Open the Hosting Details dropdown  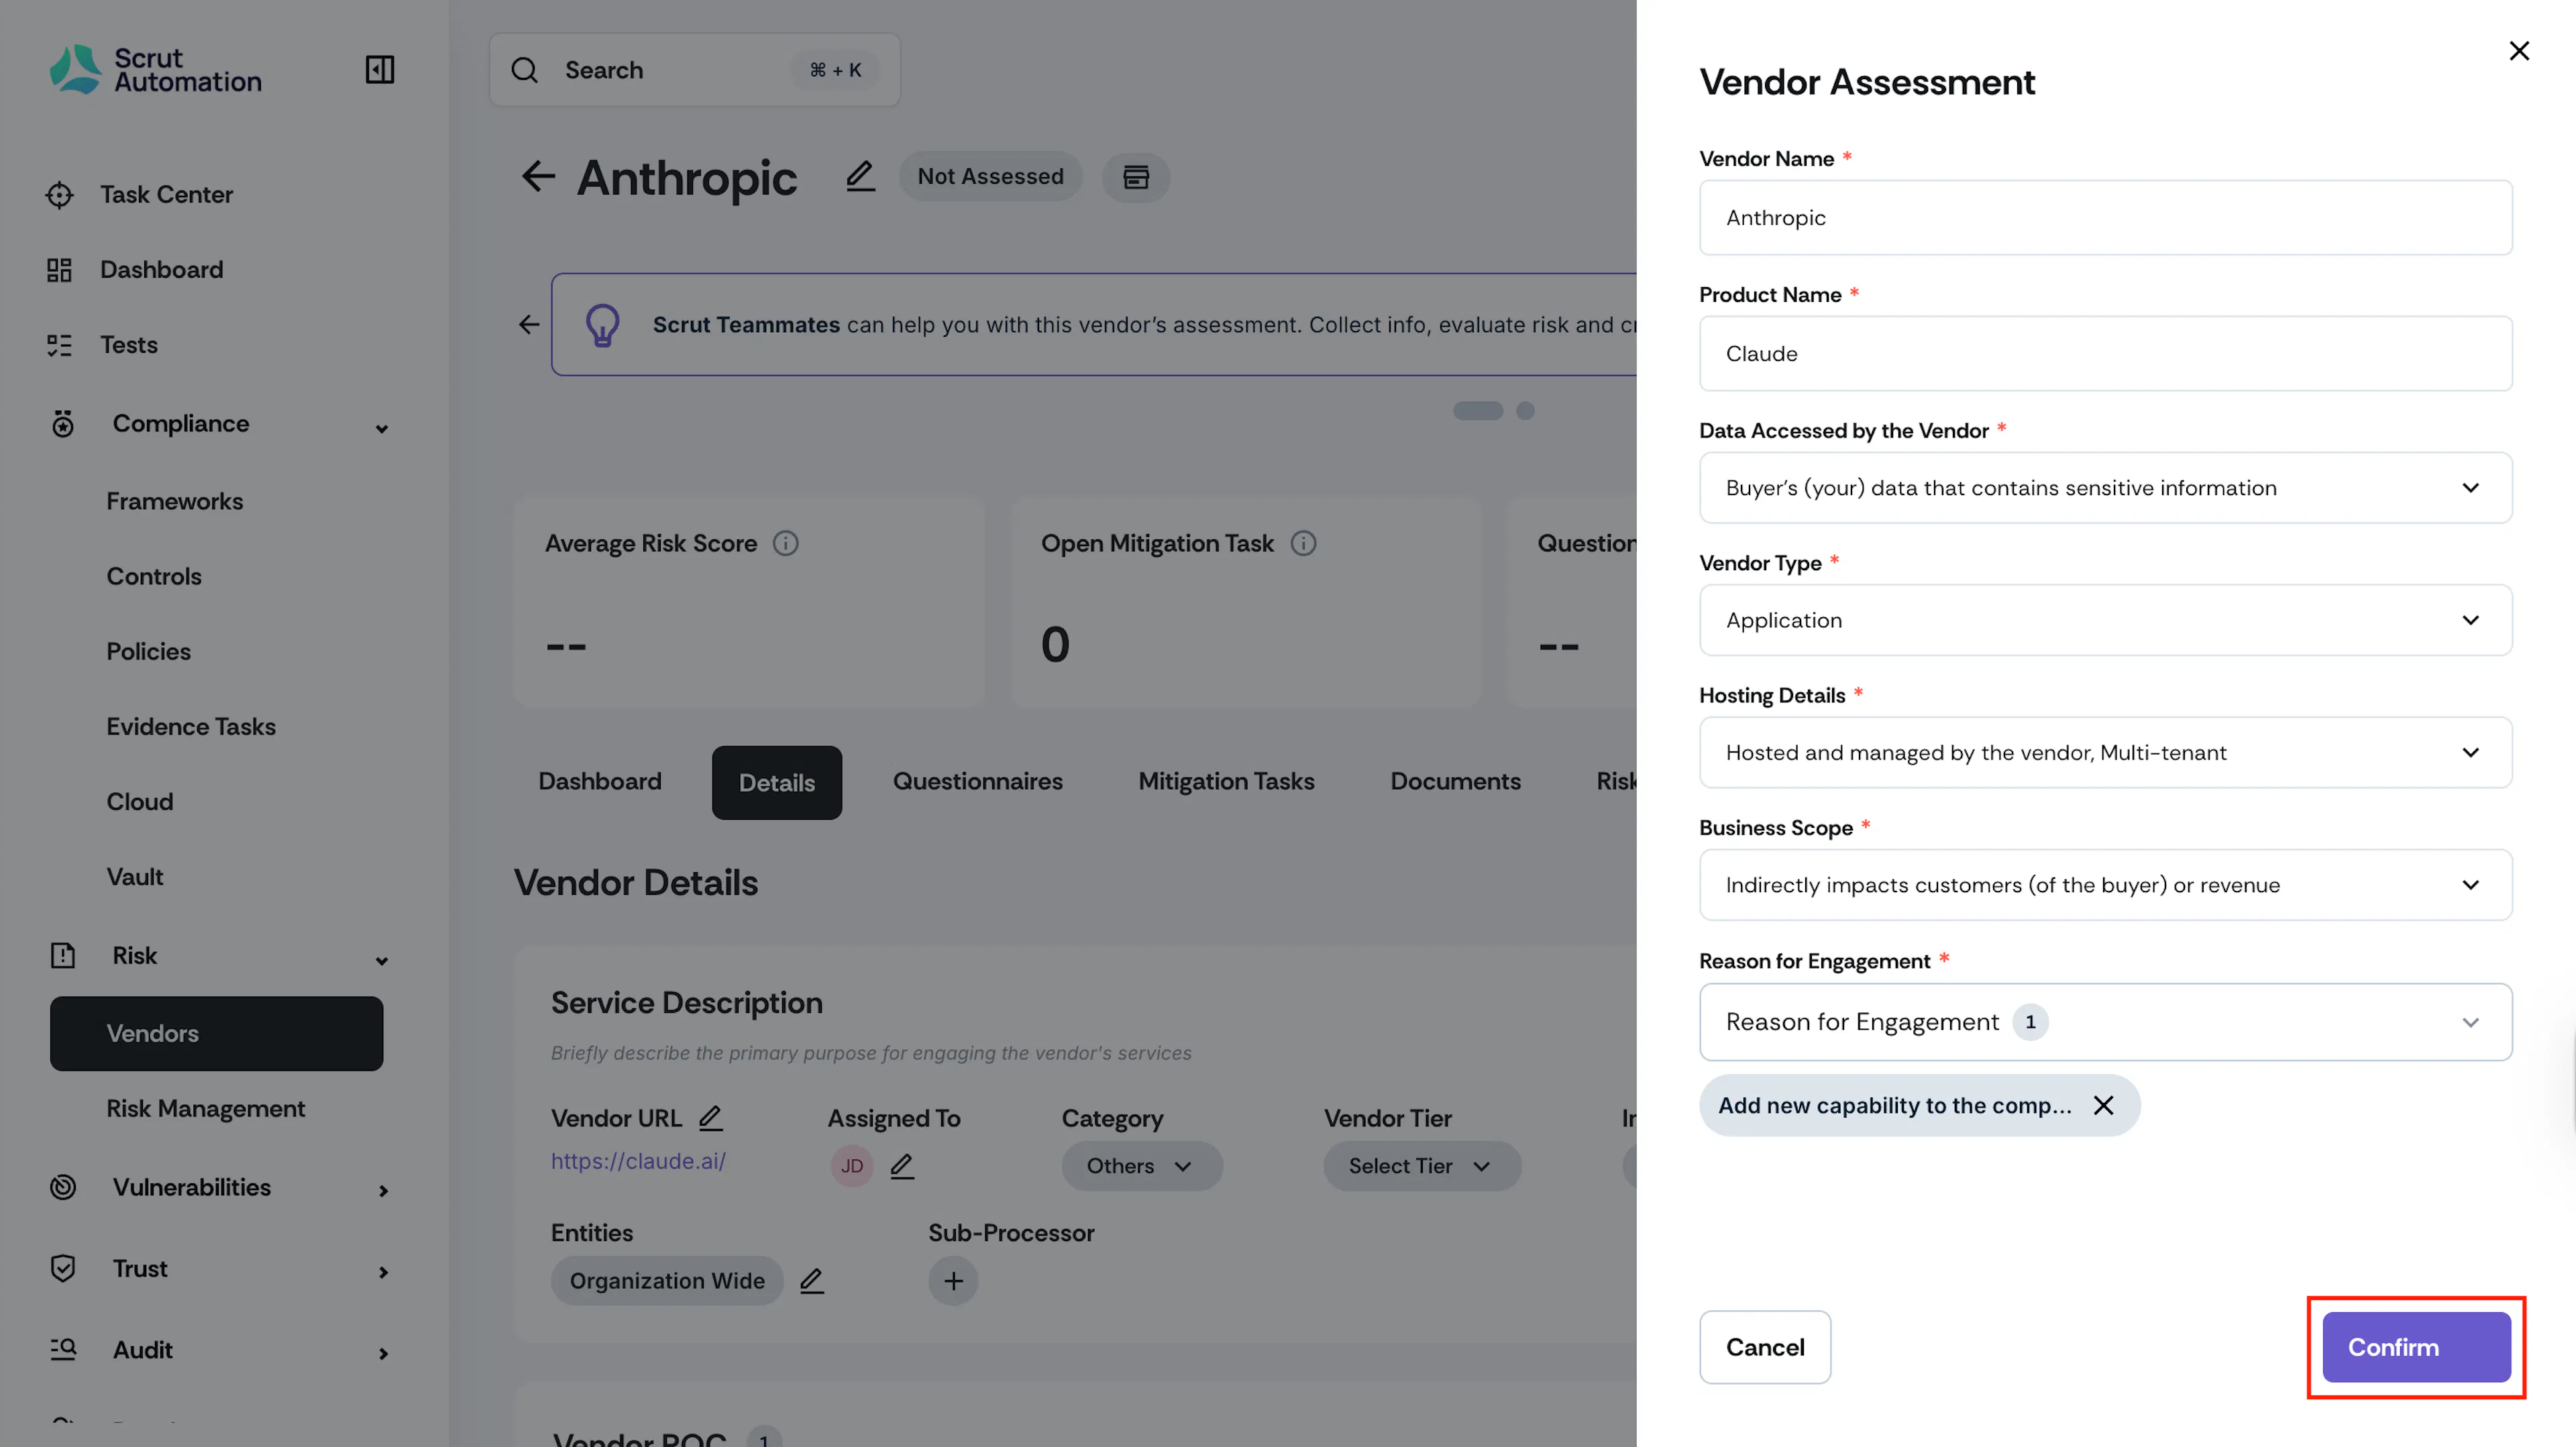point(2105,752)
